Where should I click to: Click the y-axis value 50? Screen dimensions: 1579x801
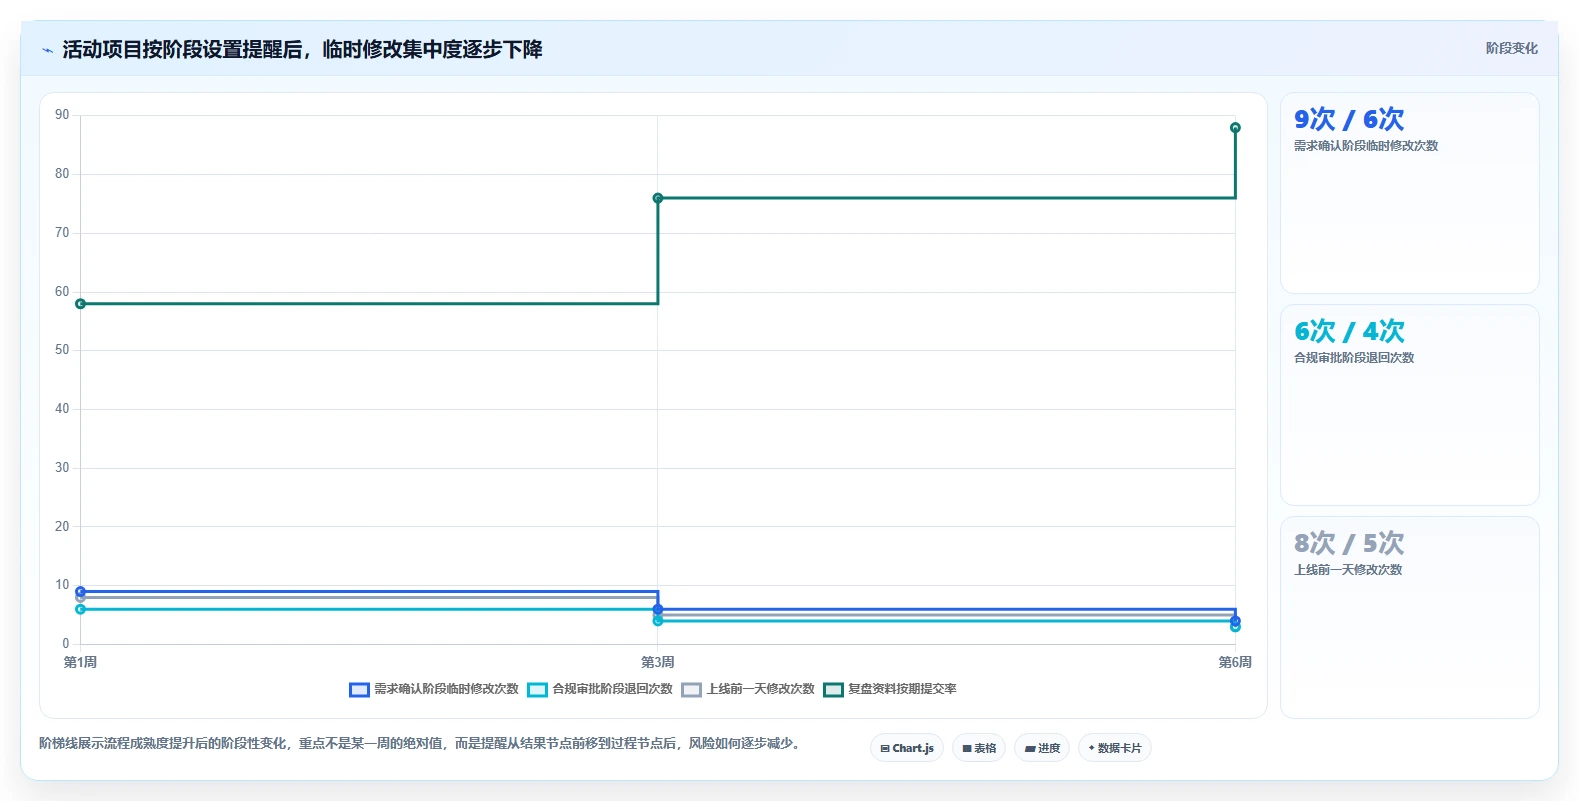point(62,350)
